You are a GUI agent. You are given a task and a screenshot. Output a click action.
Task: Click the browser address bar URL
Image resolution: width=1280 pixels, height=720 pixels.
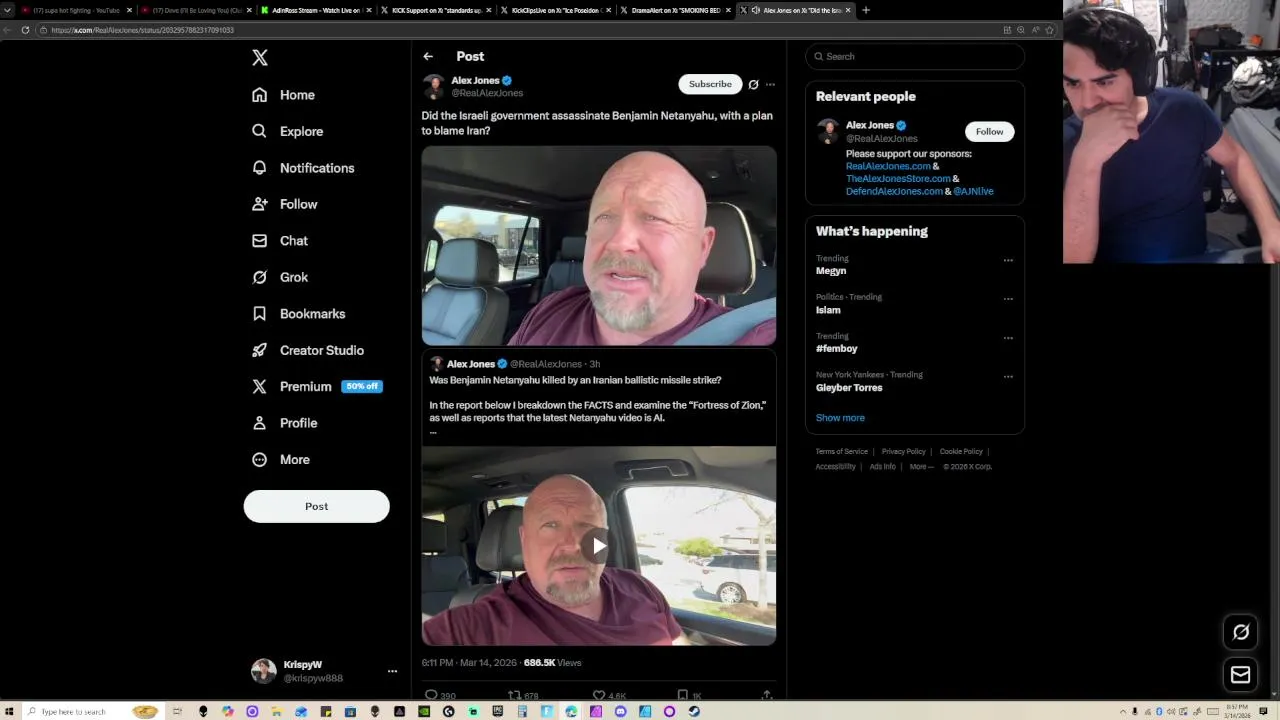142,30
